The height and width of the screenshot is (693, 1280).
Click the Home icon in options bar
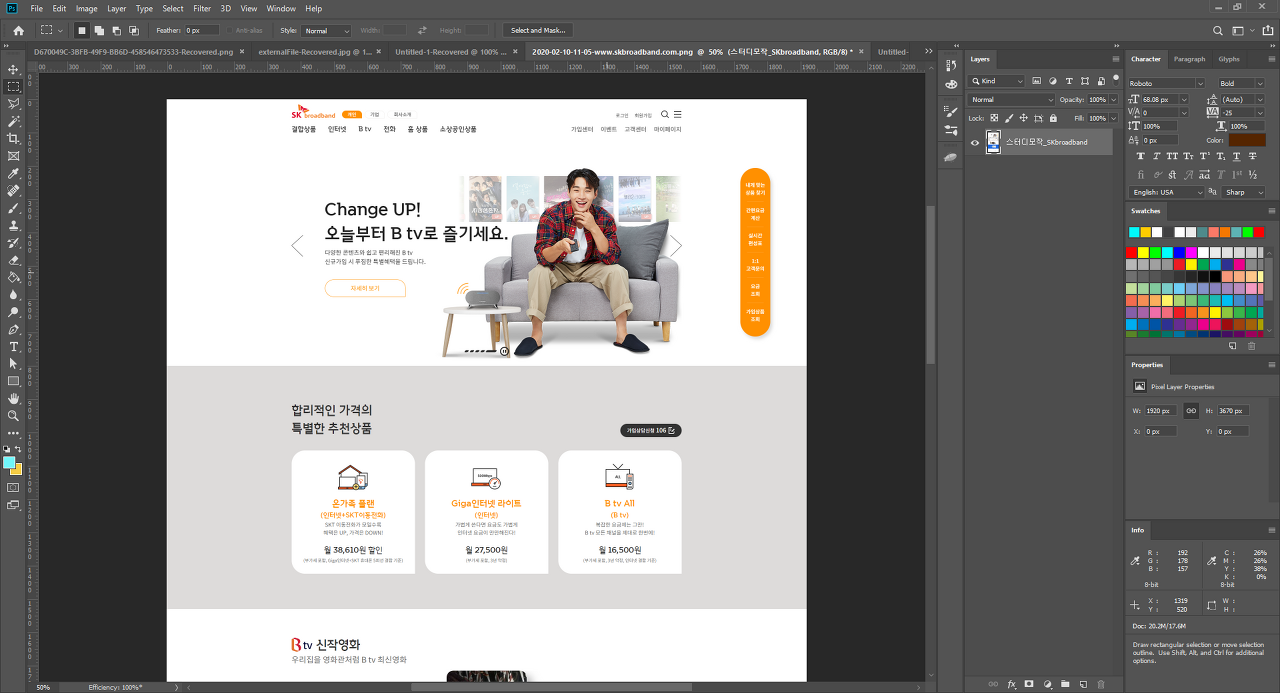tap(18, 31)
